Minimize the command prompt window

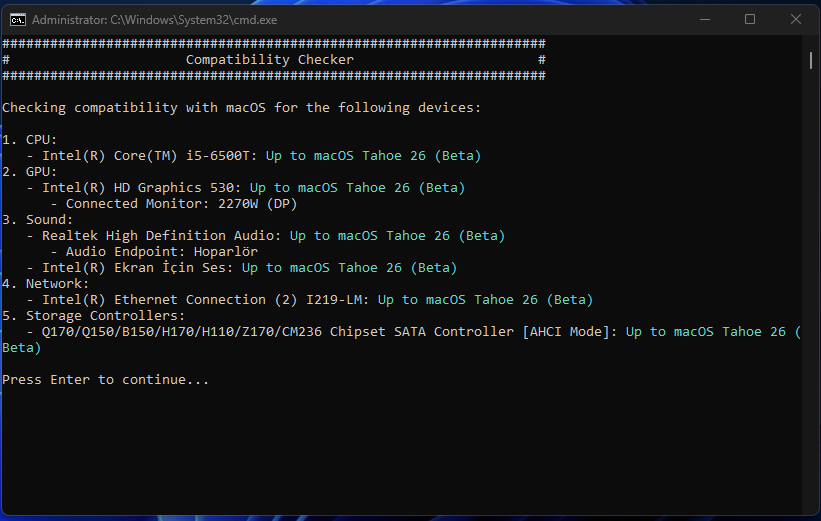click(703, 19)
